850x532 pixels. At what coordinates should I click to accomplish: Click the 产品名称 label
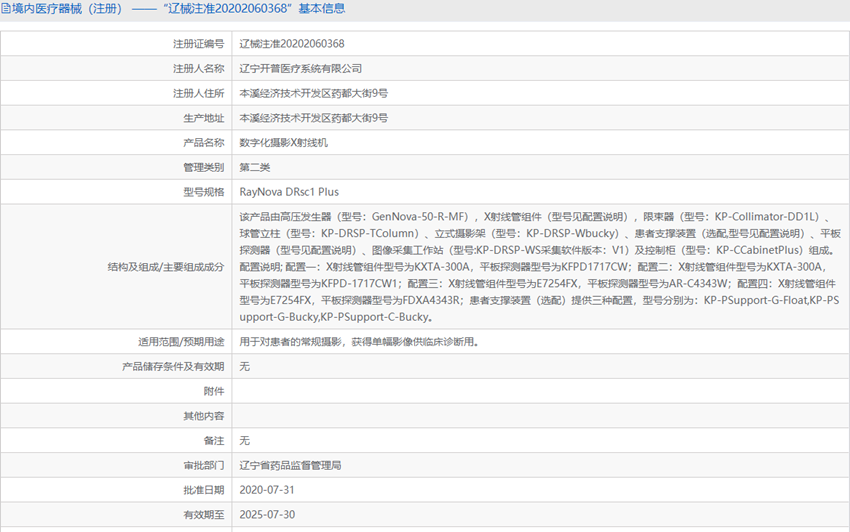click(204, 143)
